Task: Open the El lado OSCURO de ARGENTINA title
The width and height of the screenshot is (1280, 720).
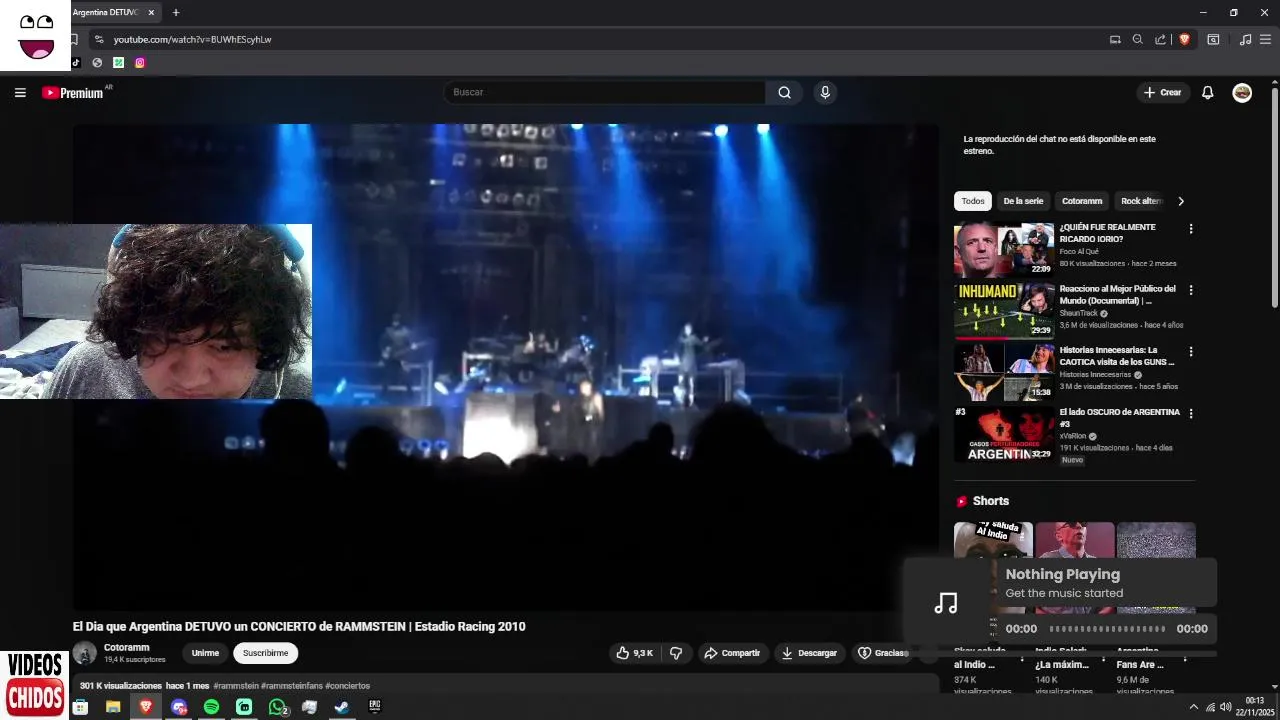Action: (1120, 418)
